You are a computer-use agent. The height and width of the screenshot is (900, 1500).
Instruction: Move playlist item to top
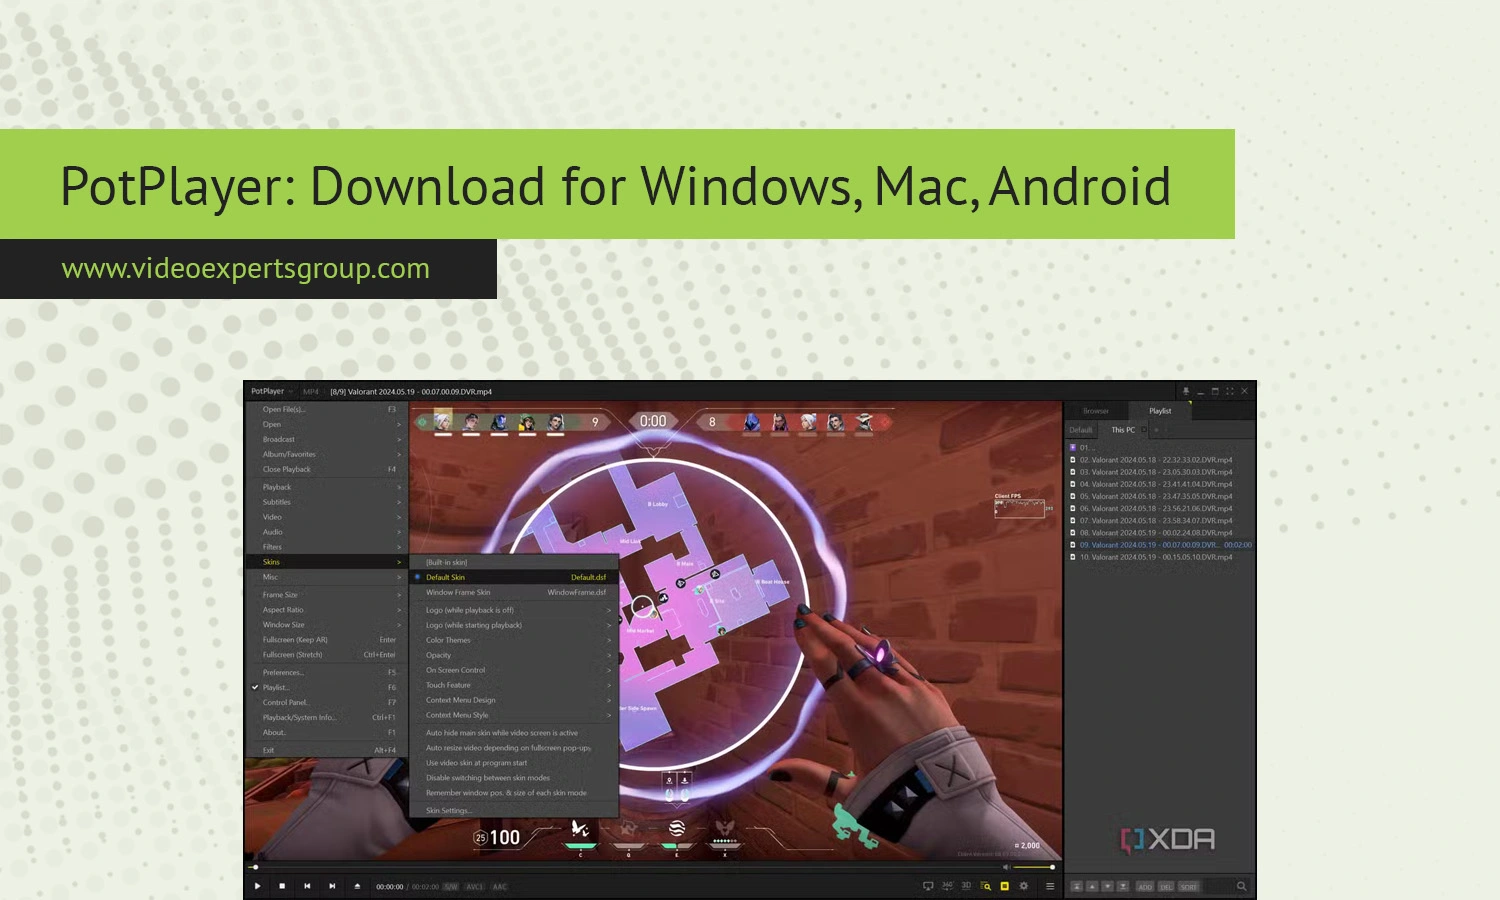tap(1077, 887)
